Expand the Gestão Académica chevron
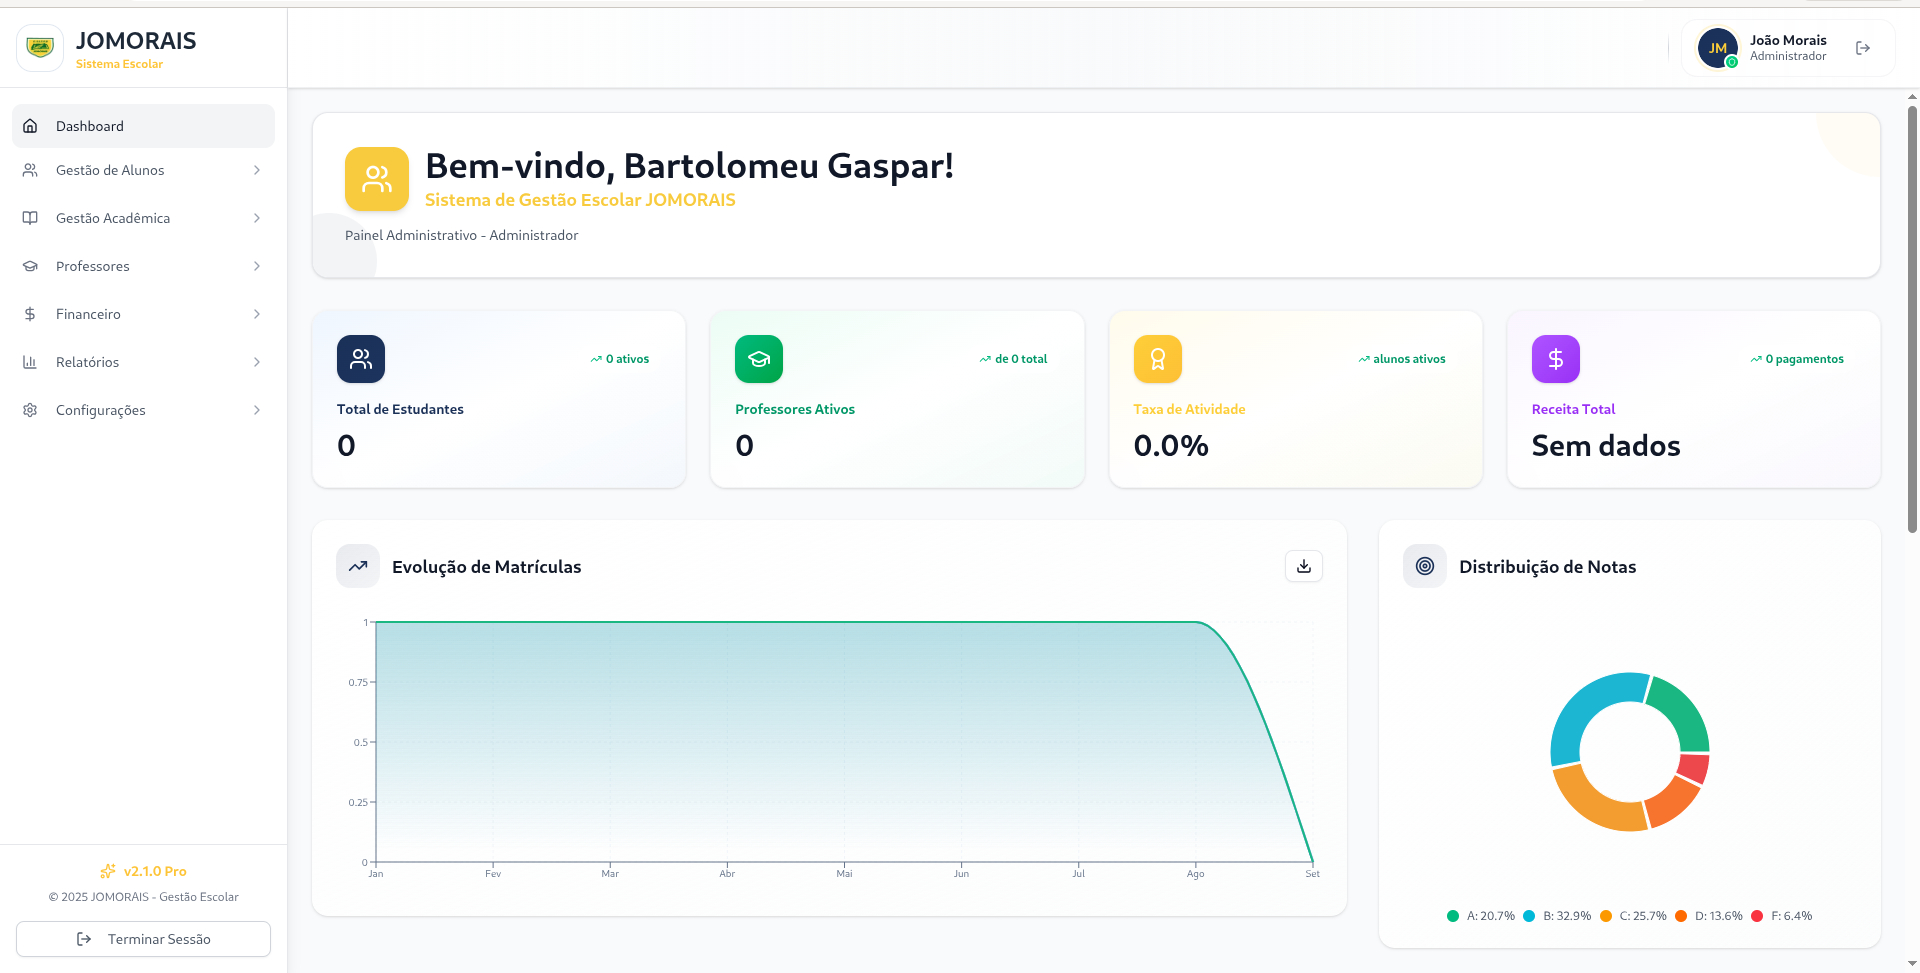Viewport: 1920px width, 973px height. (x=257, y=218)
